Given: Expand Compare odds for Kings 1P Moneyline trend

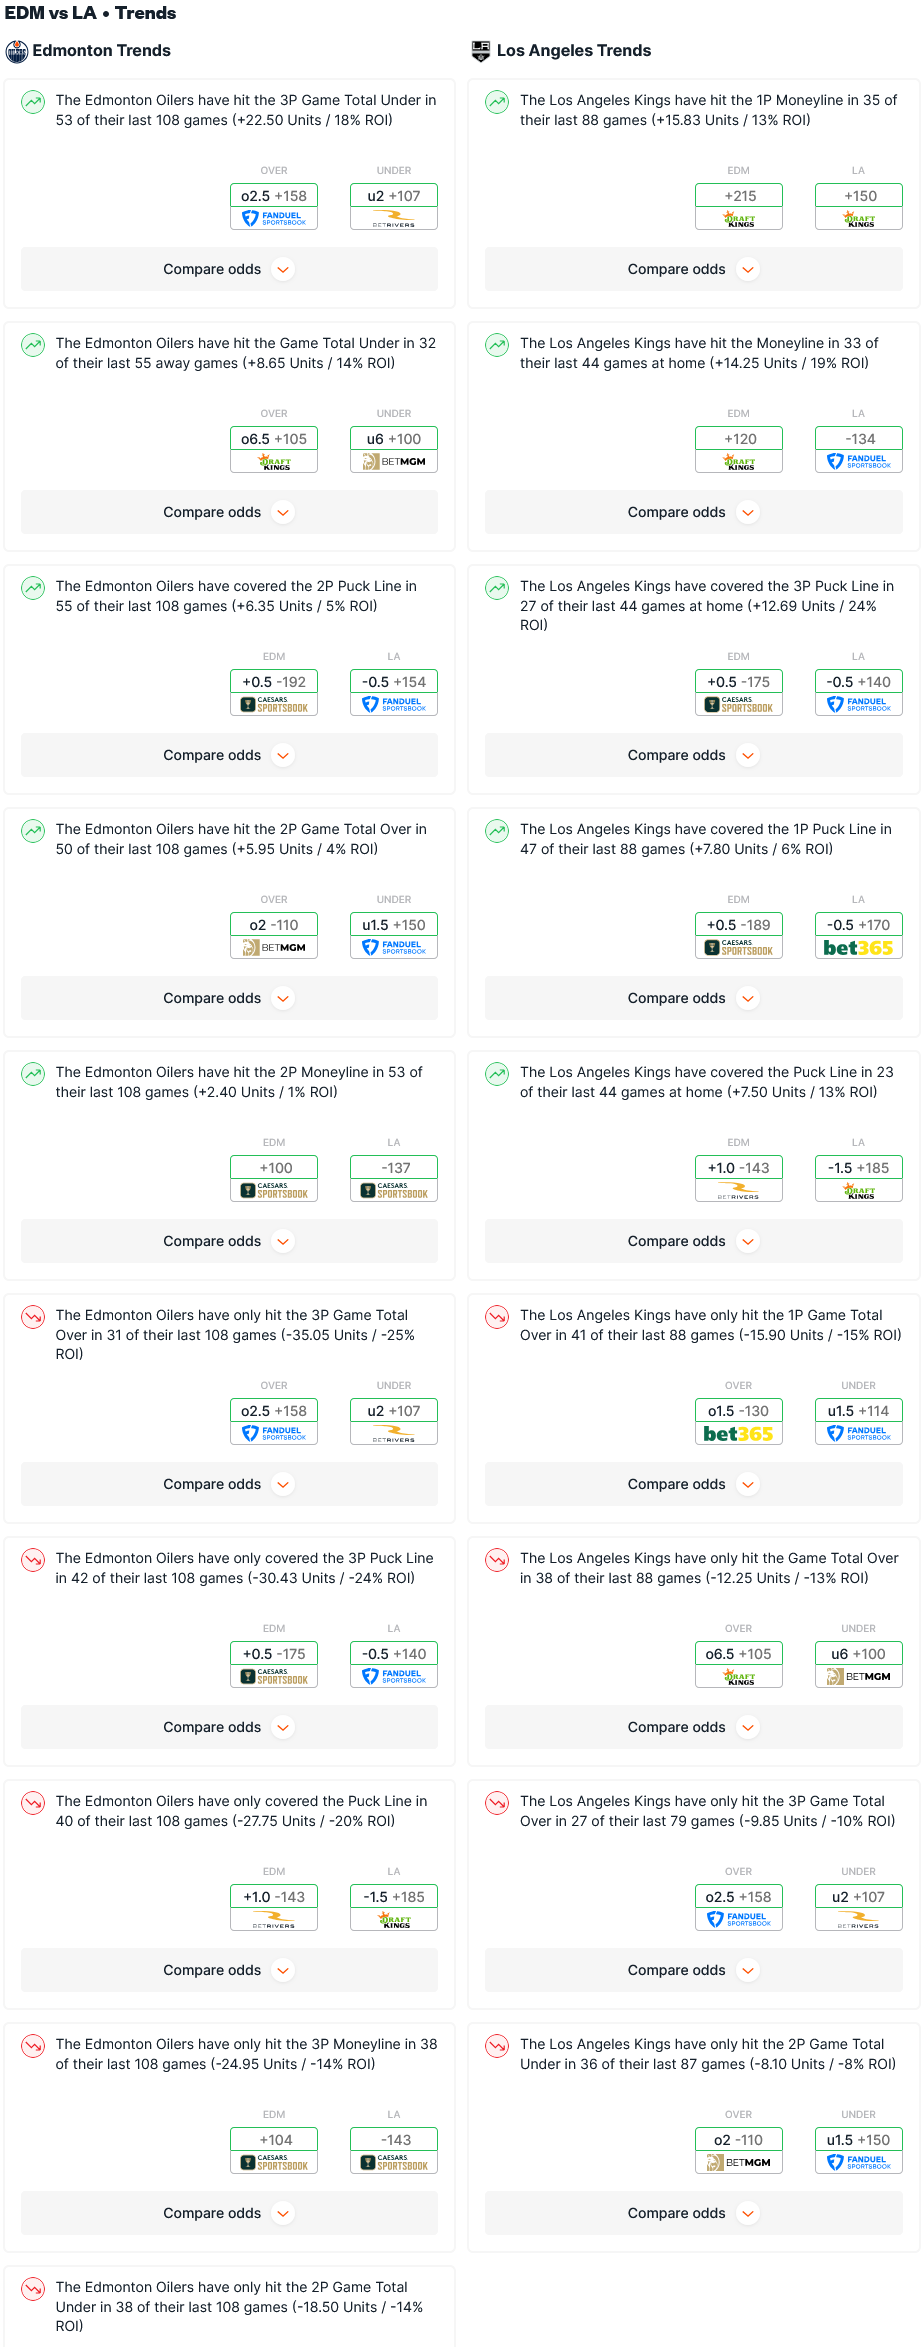Looking at the screenshot, I should point(693,270).
